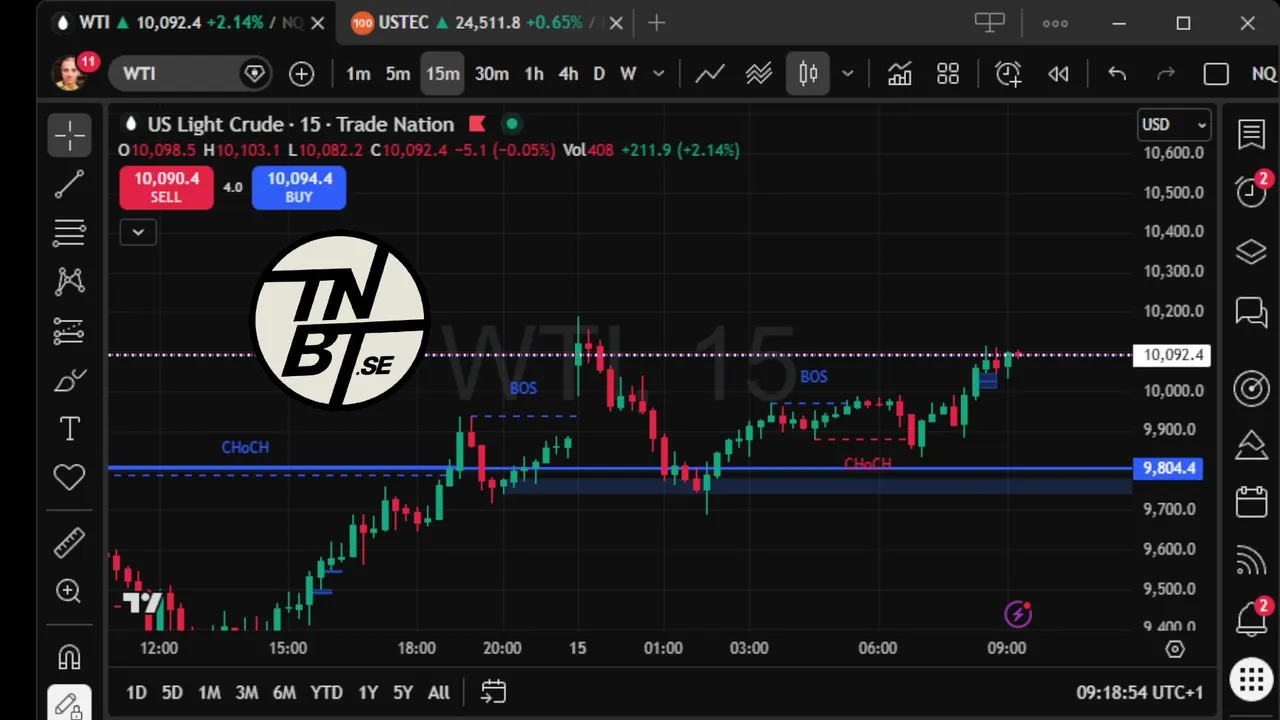Open the USD currency dropdown
Image resolution: width=1280 pixels, height=720 pixels.
tap(1174, 125)
